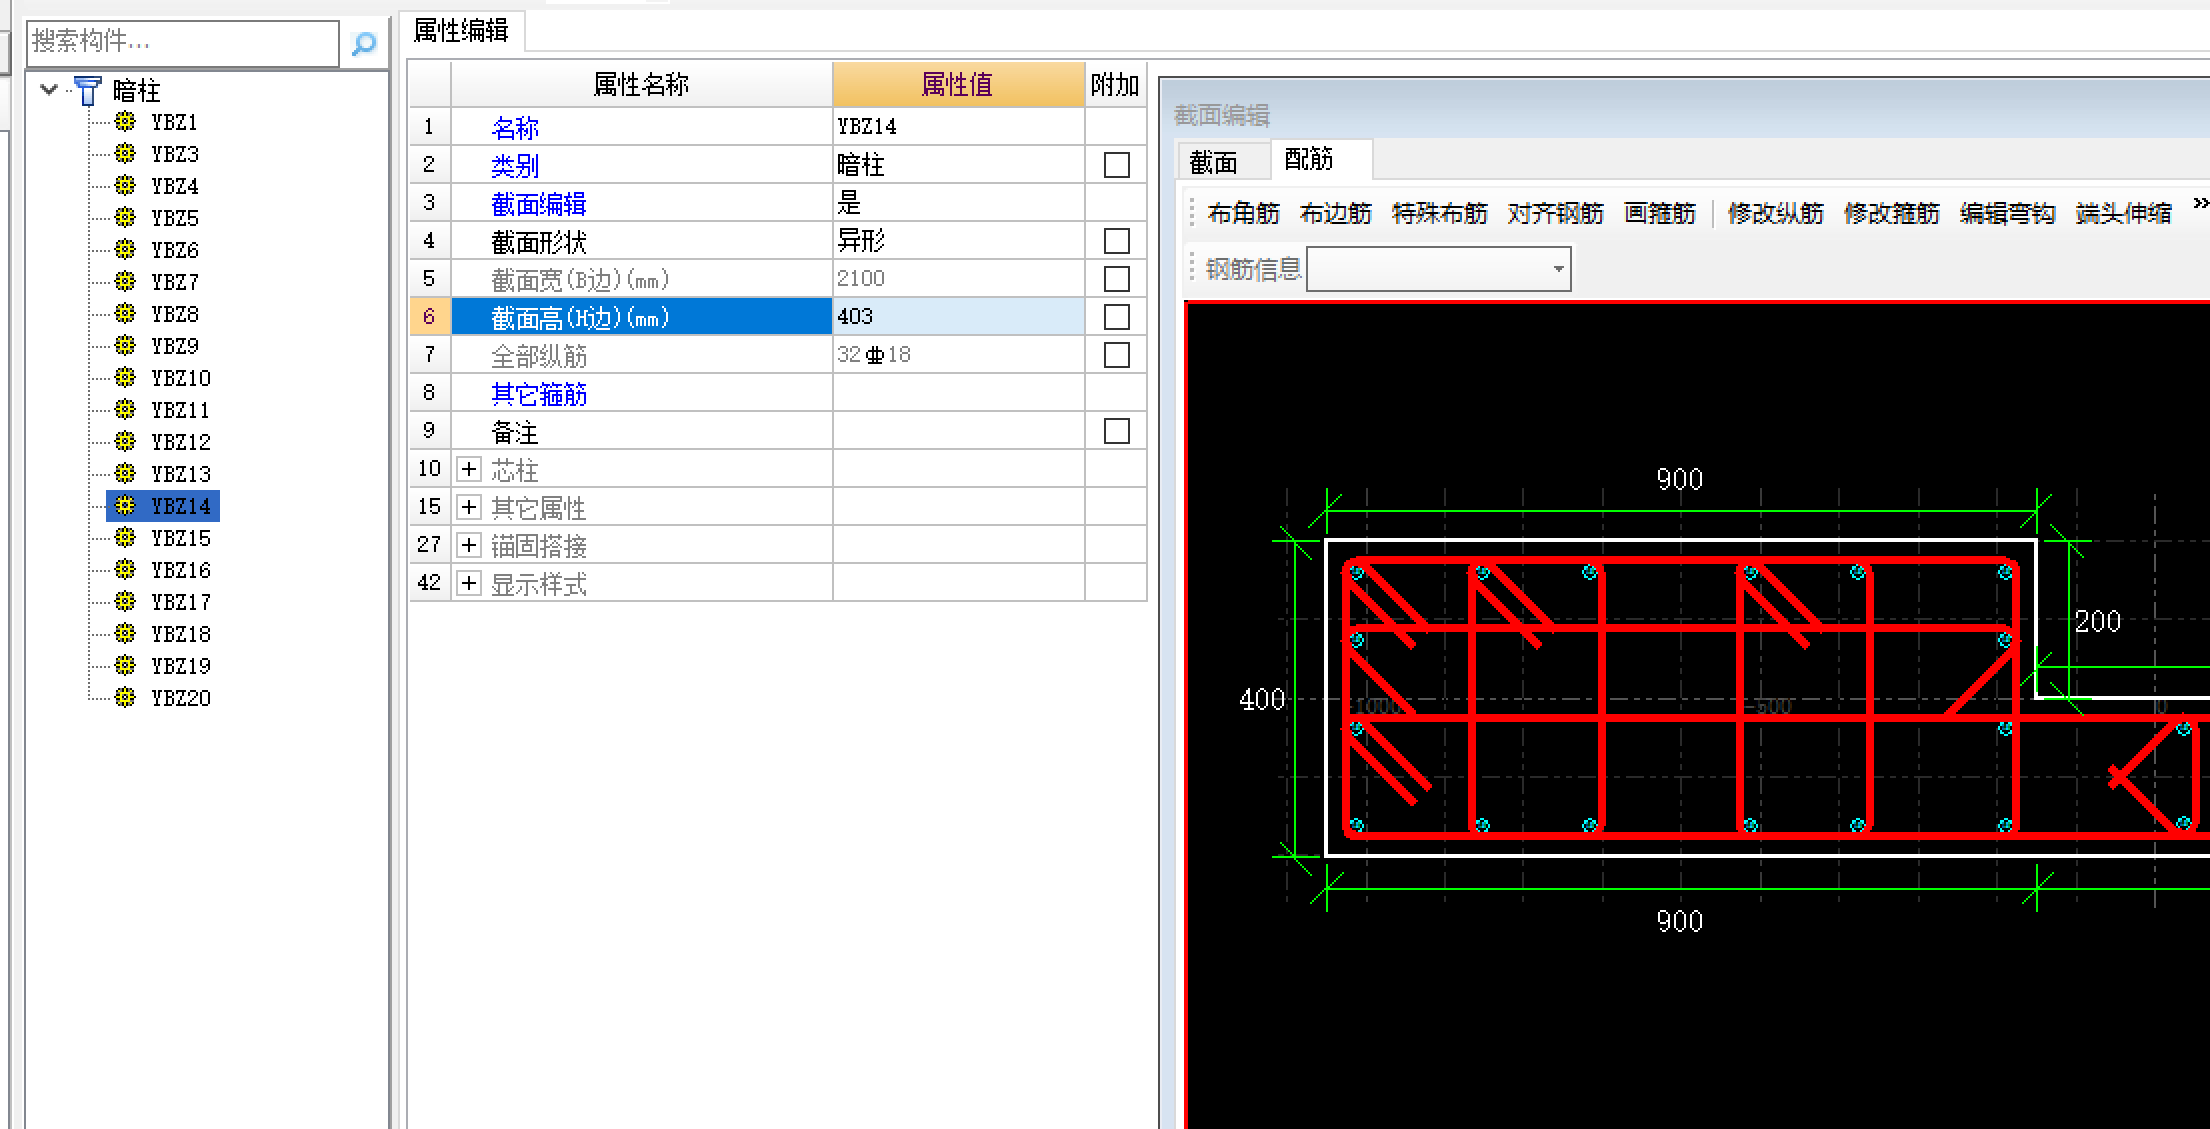Click the 编辑弯钩 toolbar command
Viewport: 2210px width, 1129px height.
(x=2007, y=213)
